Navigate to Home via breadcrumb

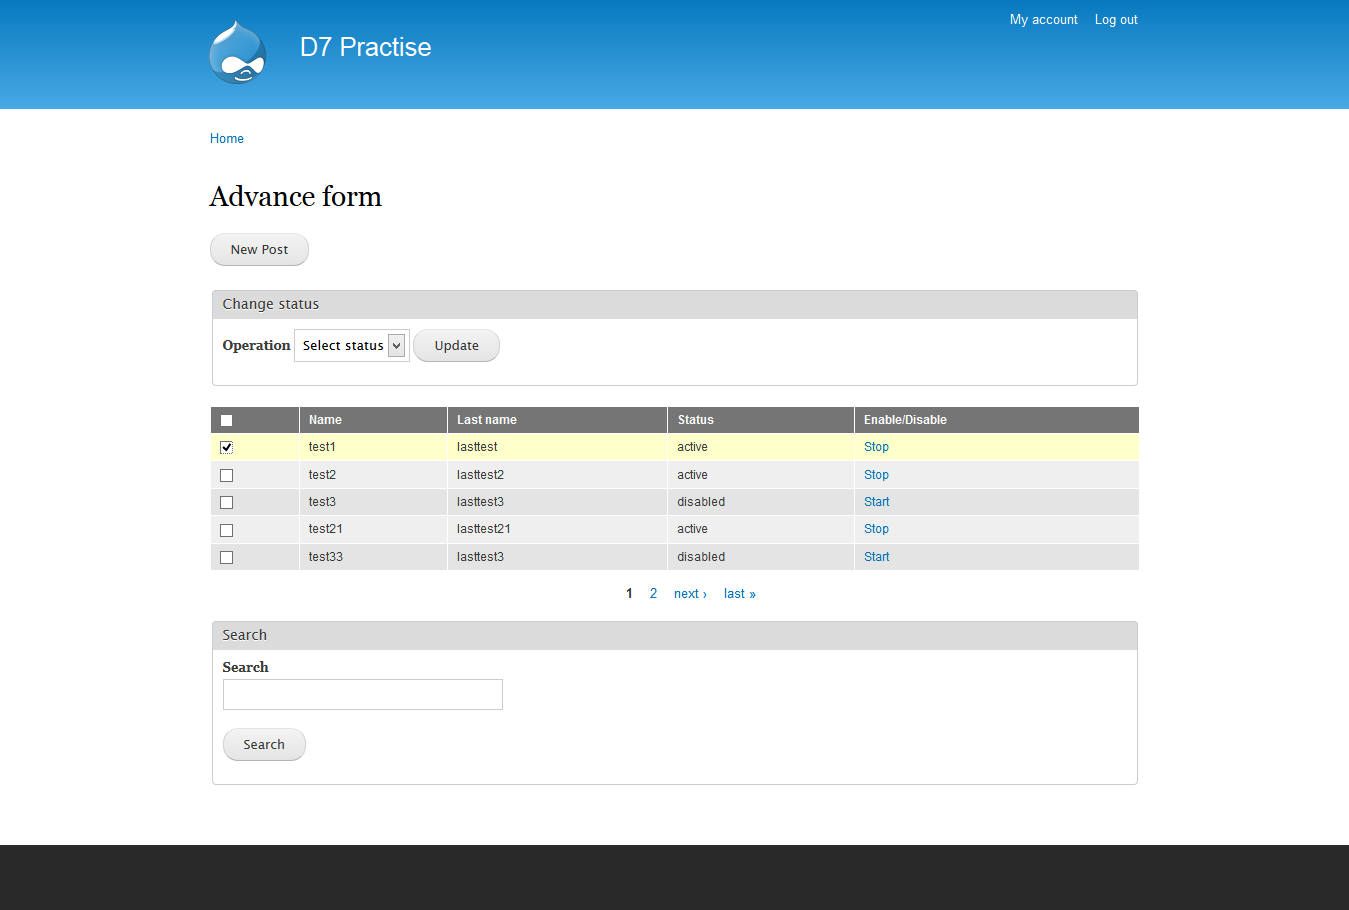click(226, 138)
